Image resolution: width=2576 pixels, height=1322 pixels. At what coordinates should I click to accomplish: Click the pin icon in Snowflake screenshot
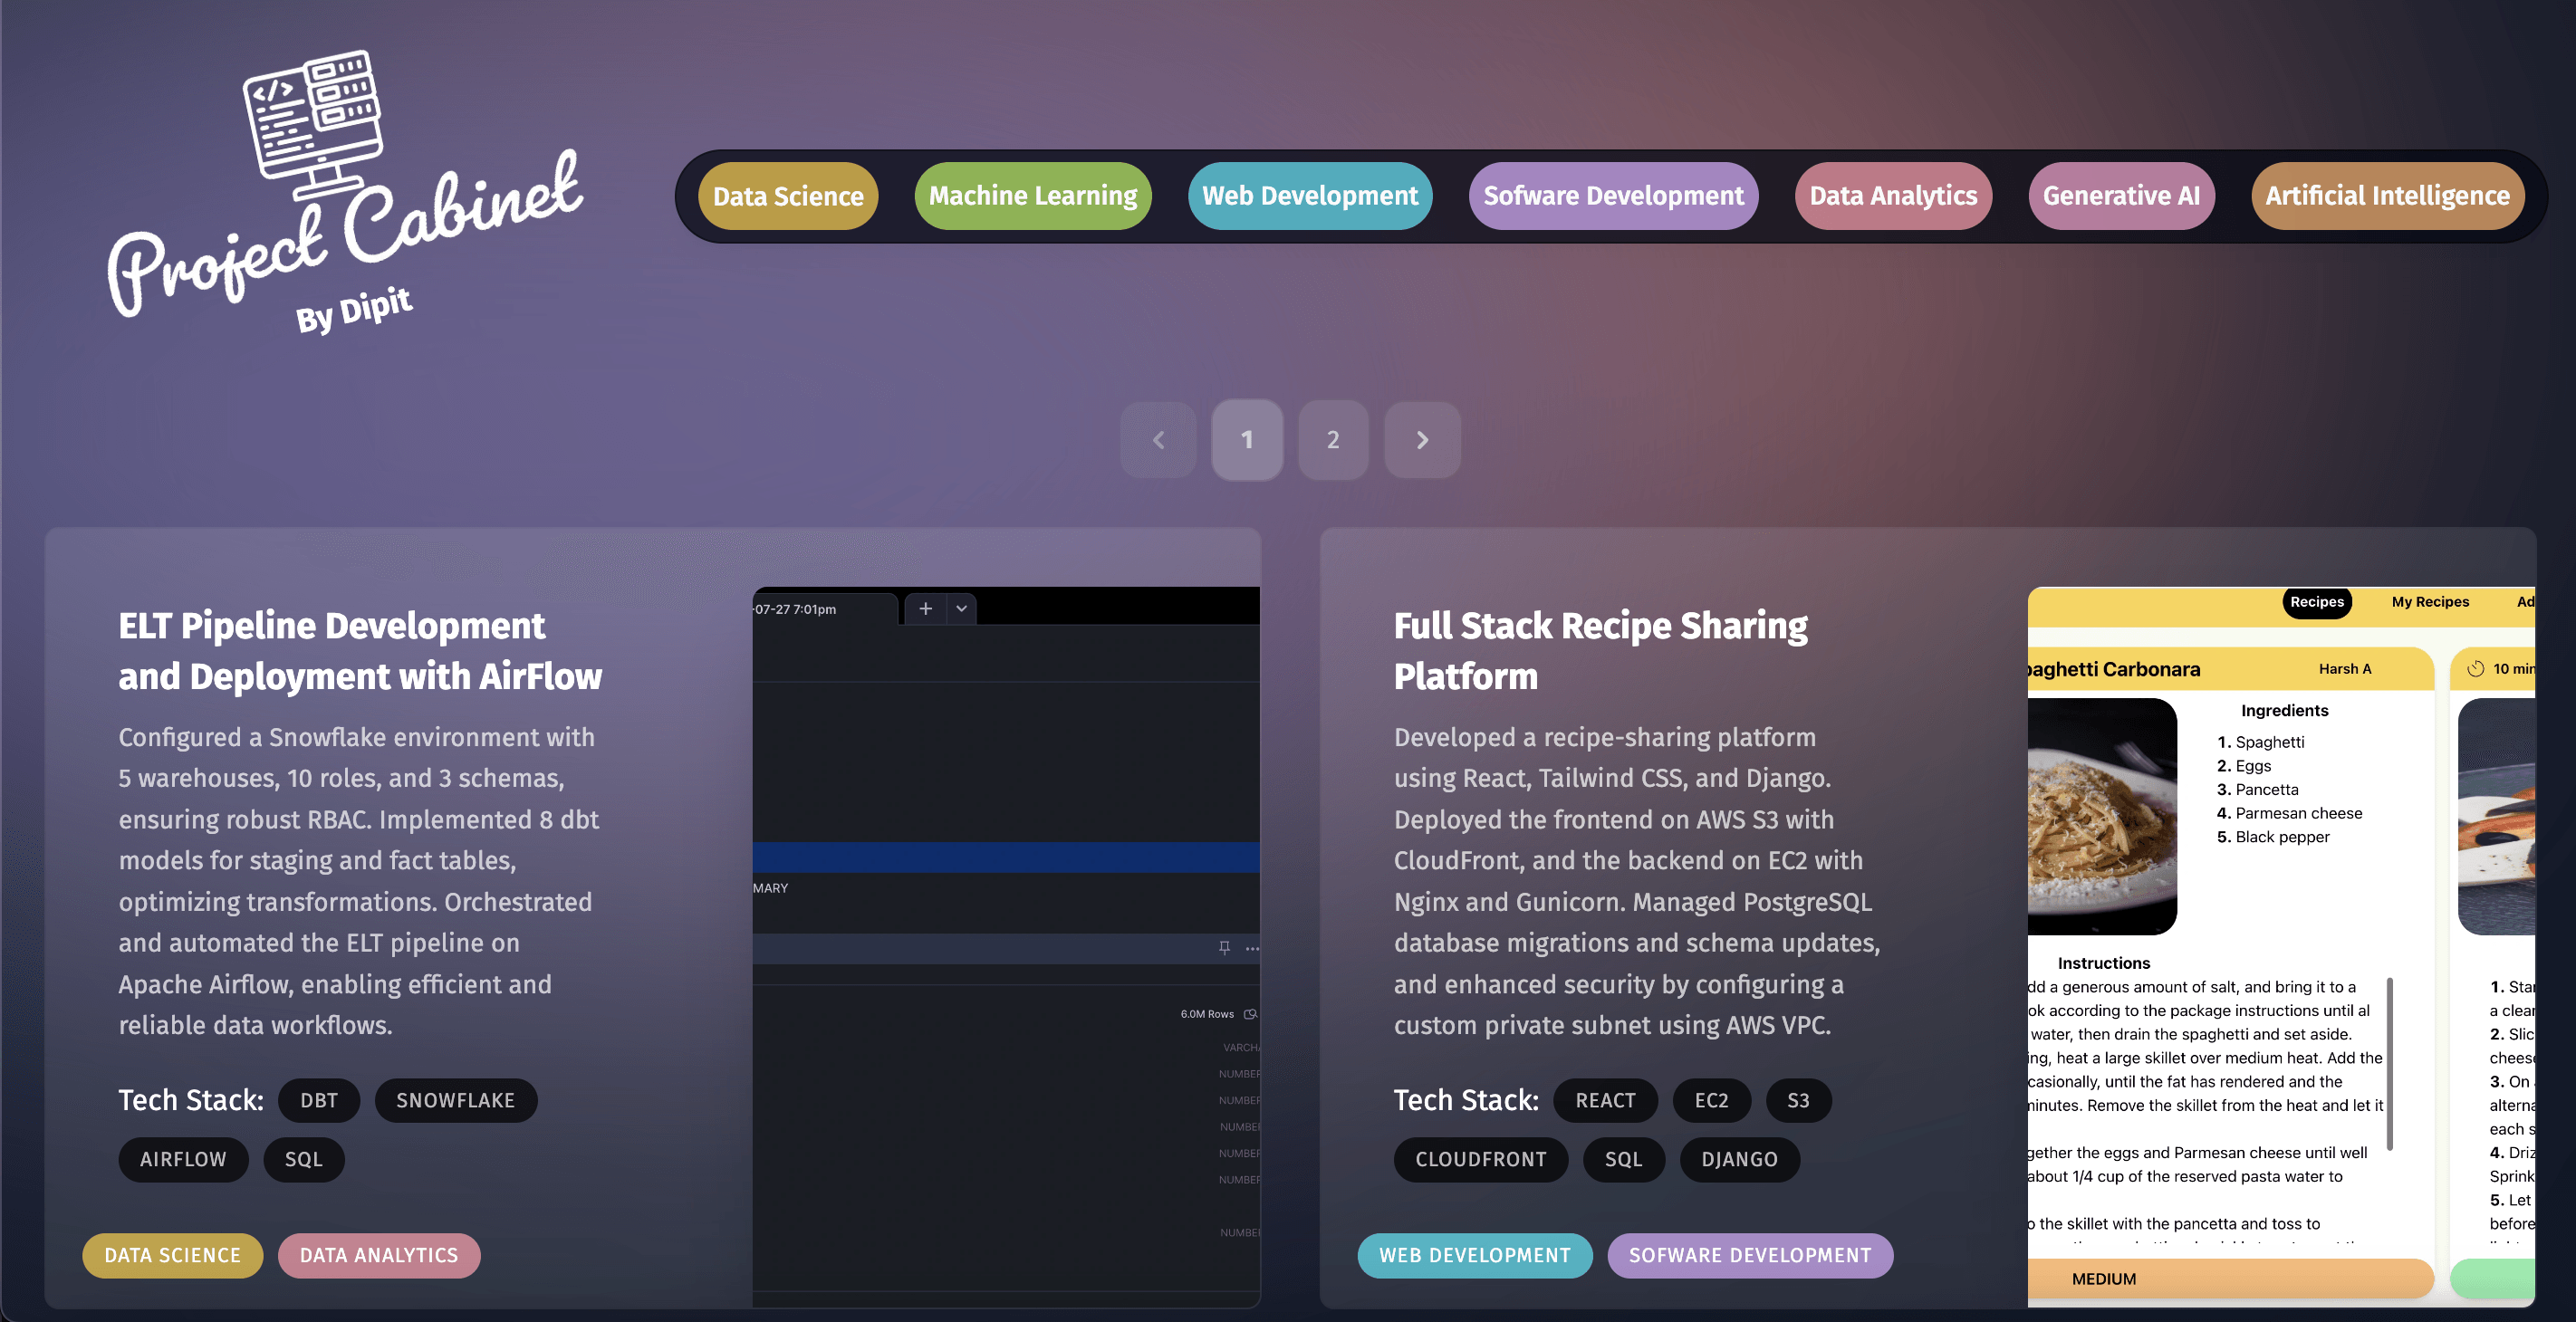pyautogui.click(x=1224, y=947)
